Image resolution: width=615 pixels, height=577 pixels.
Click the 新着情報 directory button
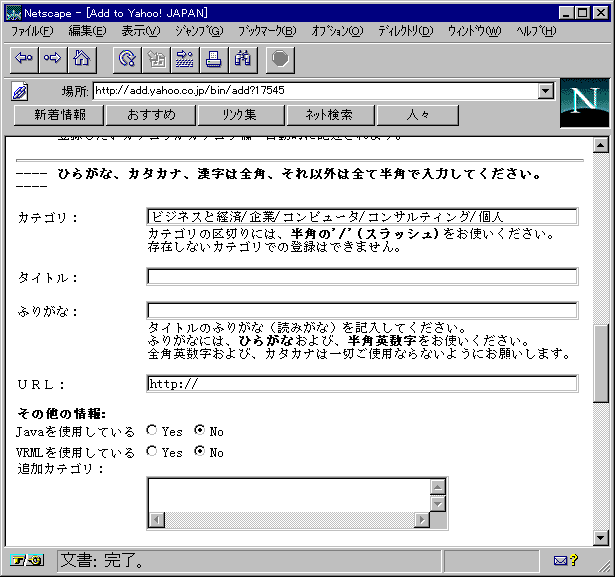[x=59, y=115]
